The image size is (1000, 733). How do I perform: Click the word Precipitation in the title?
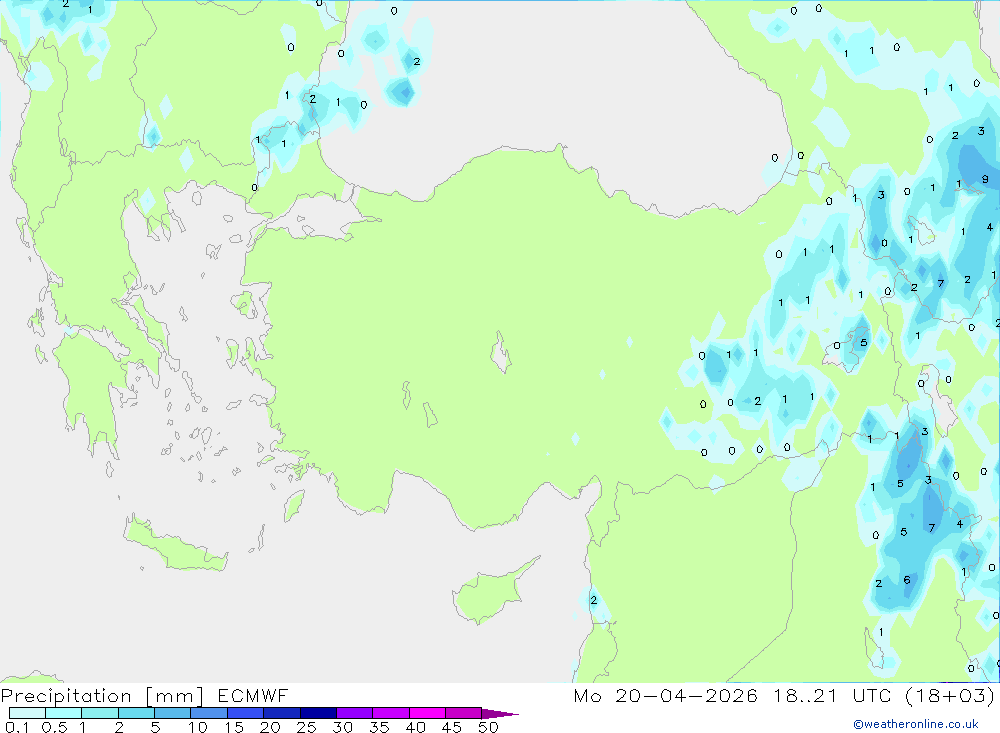coord(66,696)
